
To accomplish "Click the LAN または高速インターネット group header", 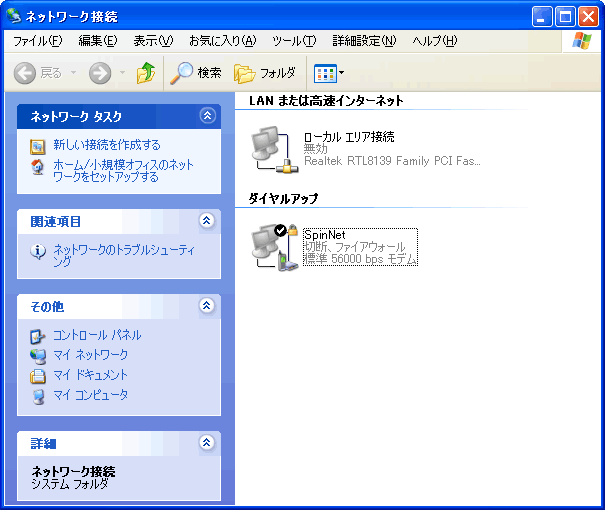I will (x=326, y=101).
